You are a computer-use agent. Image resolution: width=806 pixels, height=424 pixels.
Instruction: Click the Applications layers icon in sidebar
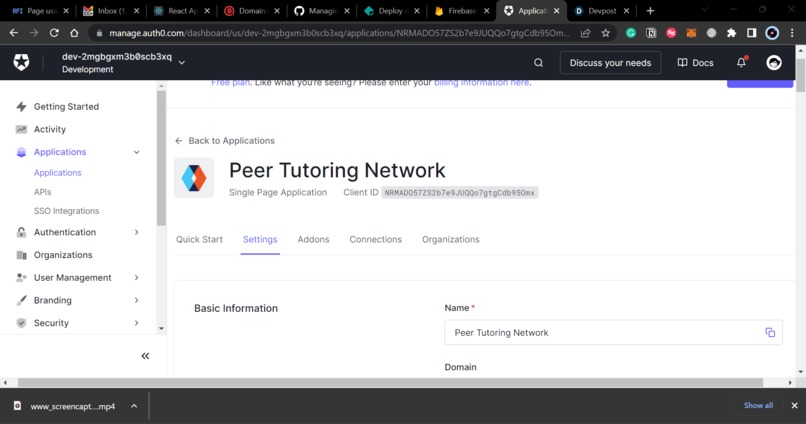[x=21, y=152]
